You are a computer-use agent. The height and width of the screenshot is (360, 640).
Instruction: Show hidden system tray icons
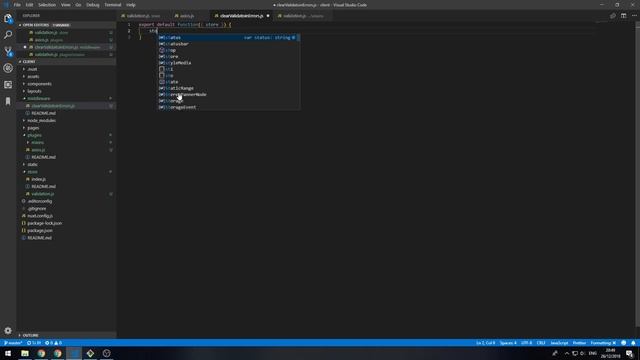click(567, 353)
